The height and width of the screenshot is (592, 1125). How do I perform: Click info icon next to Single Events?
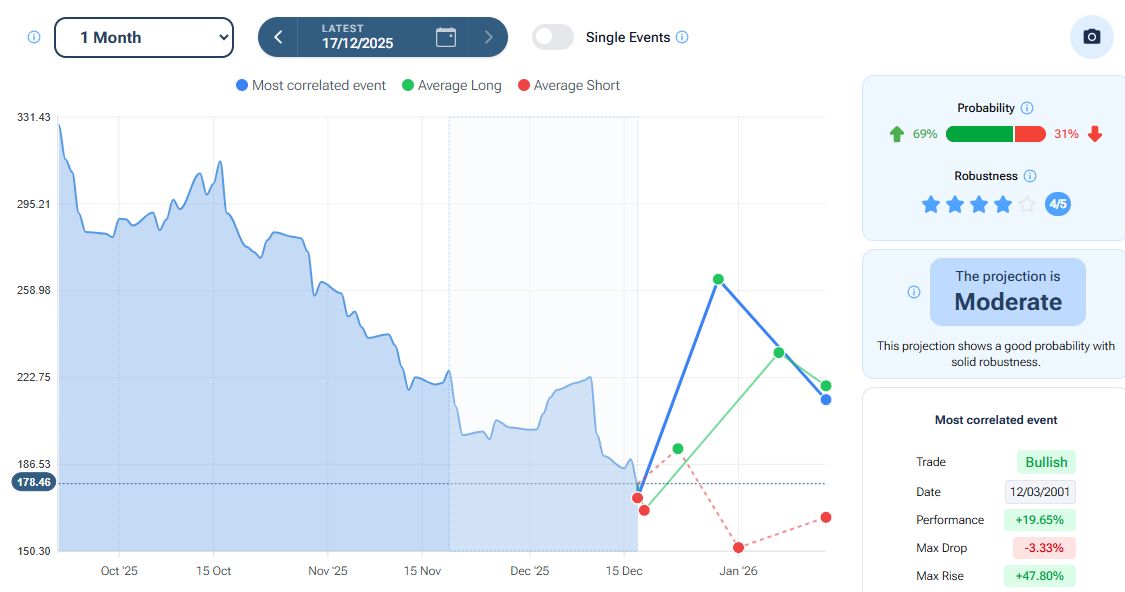coord(682,37)
